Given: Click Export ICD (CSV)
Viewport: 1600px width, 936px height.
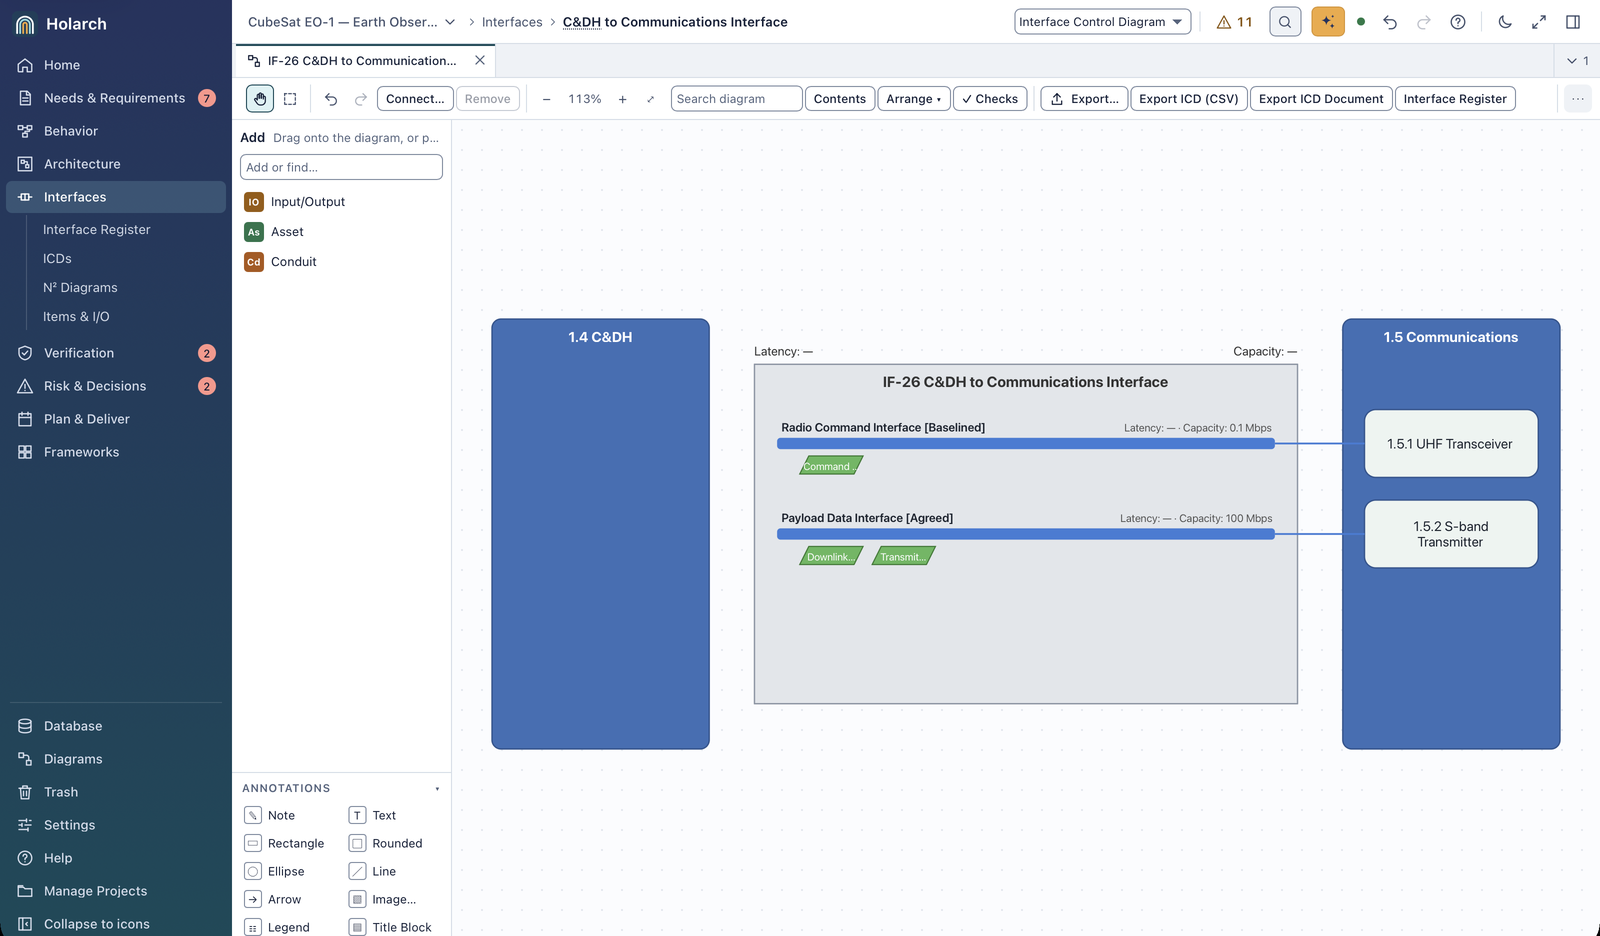Looking at the screenshot, I should [1189, 99].
